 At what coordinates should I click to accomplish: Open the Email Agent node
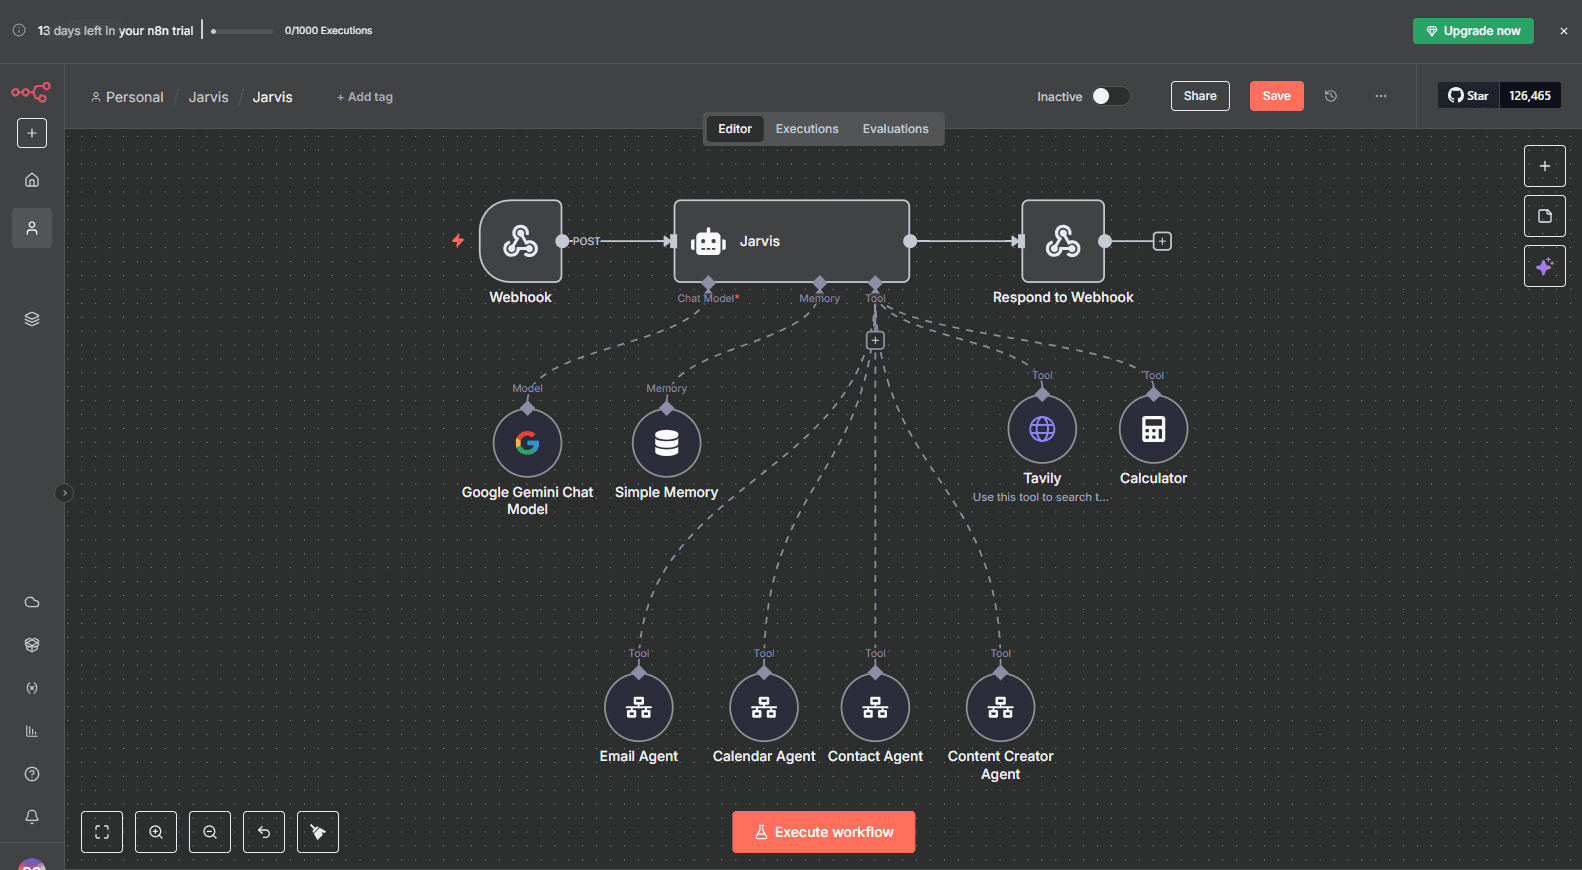(x=638, y=708)
